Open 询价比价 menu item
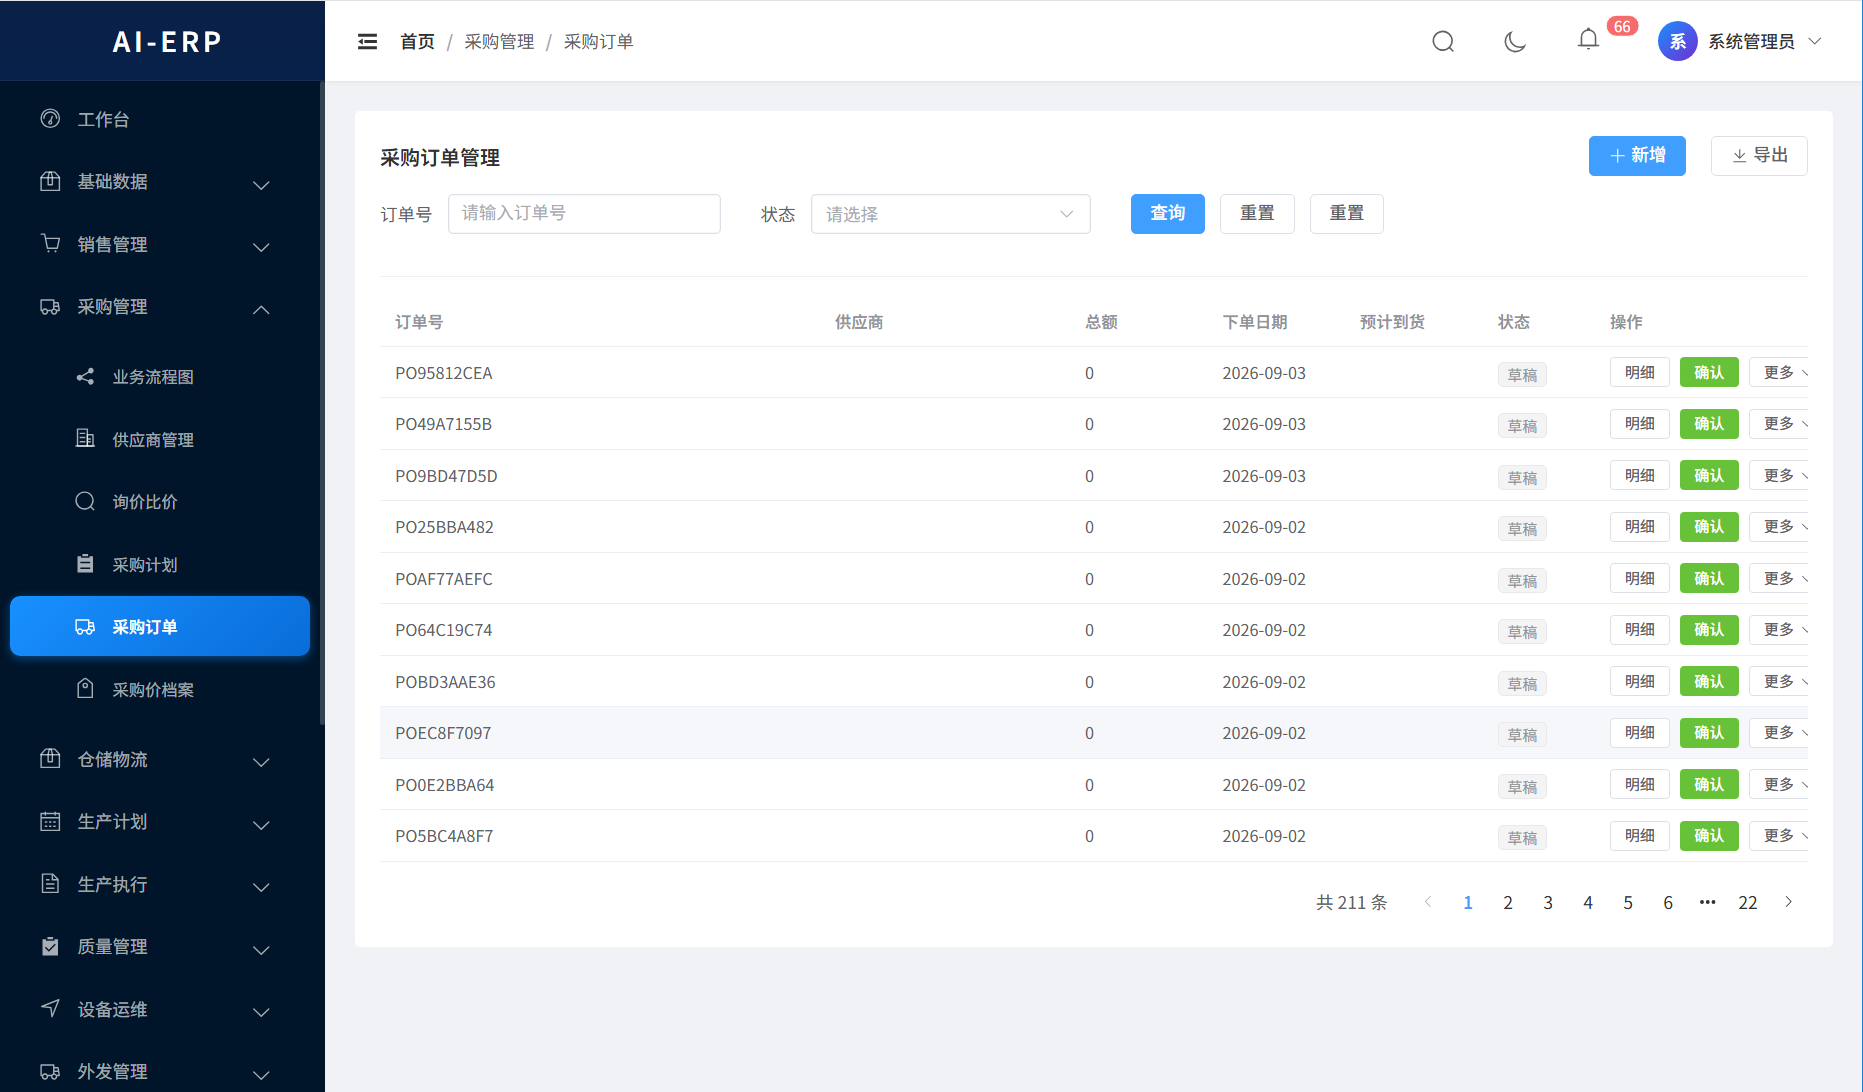 [x=160, y=502]
